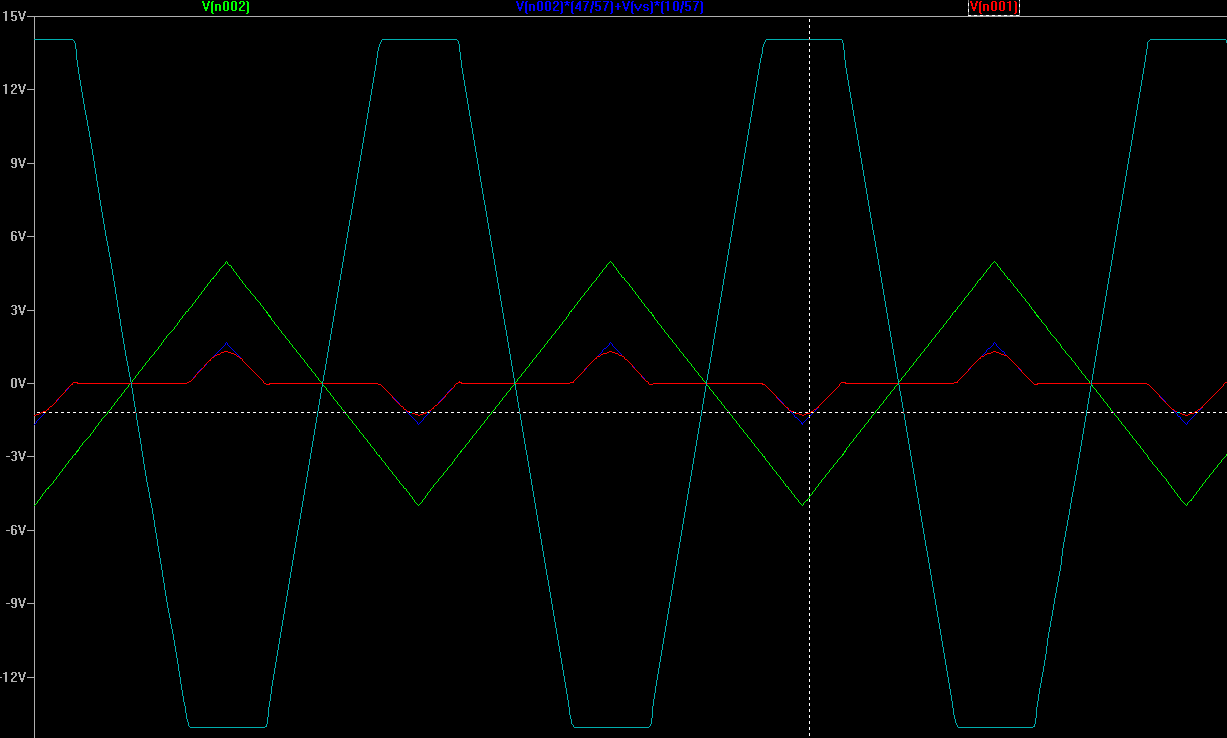Click the 0V vertical axis label

(x=16, y=383)
